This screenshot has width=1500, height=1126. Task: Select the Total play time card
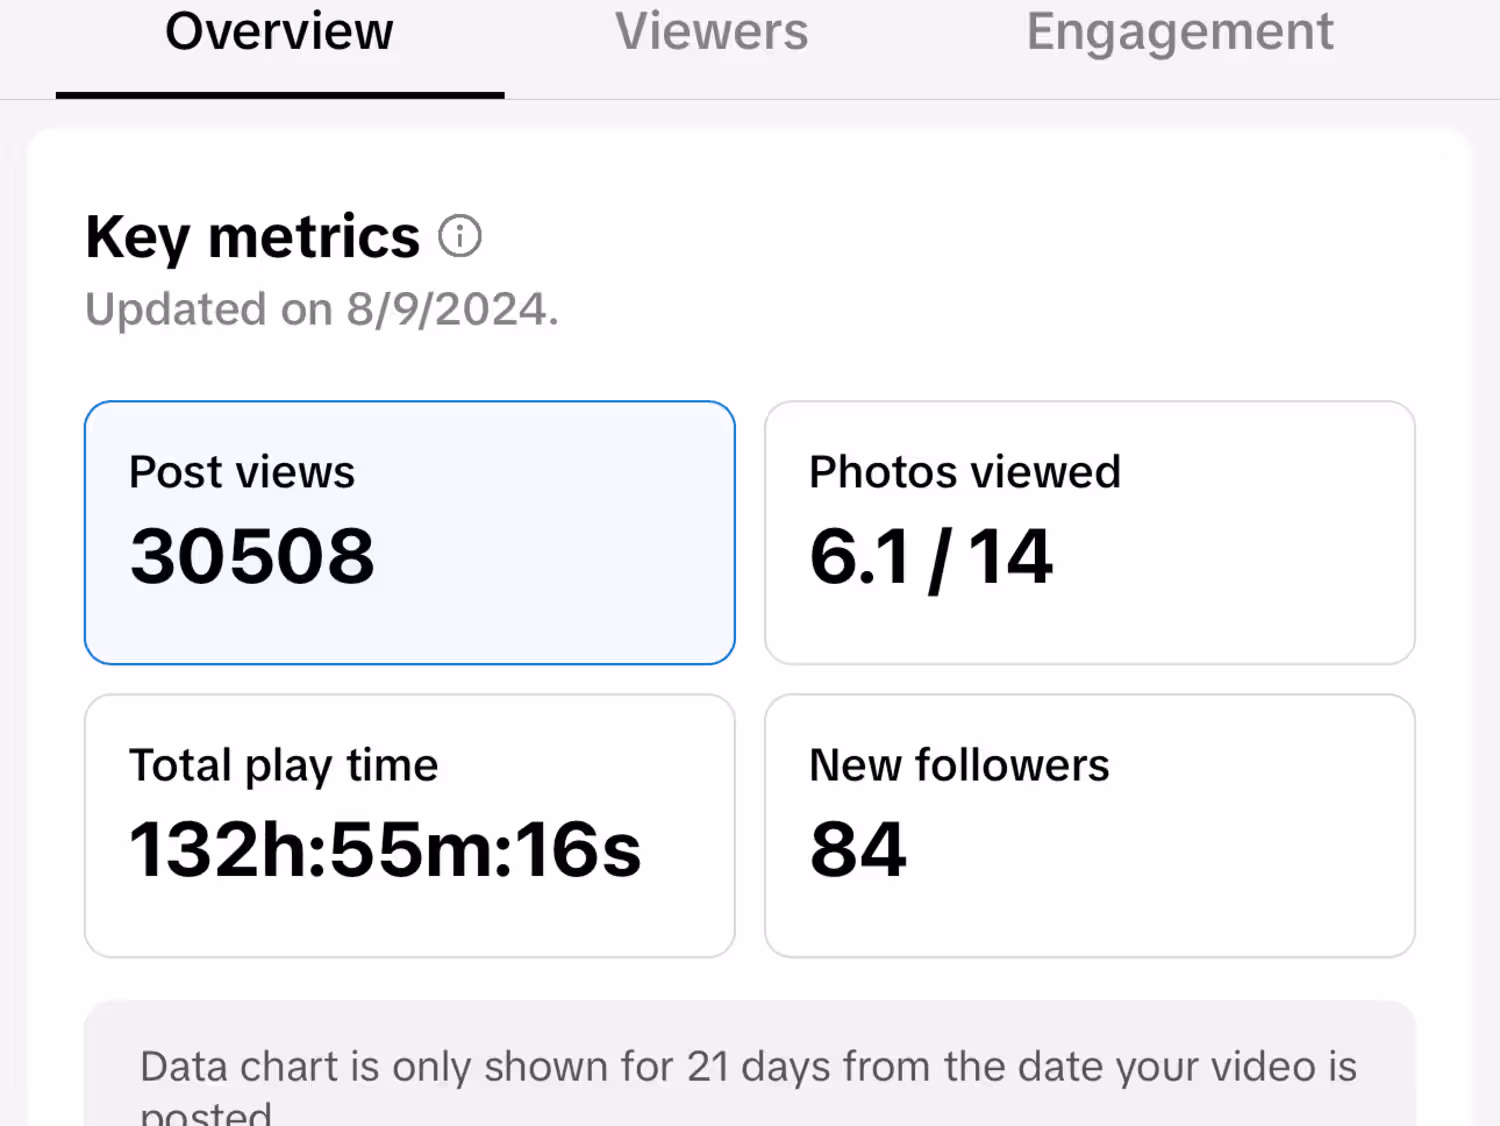[x=410, y=825]
